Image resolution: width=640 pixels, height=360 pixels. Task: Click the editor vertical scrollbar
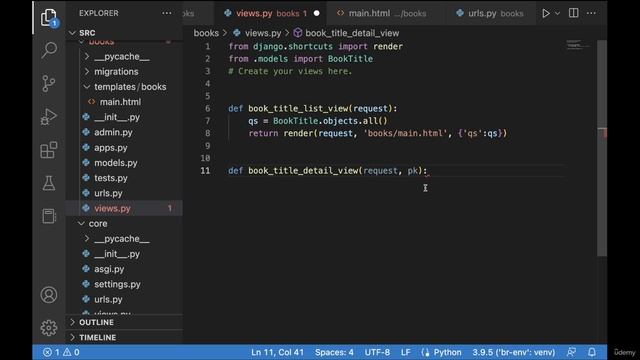tap(602, 148)
